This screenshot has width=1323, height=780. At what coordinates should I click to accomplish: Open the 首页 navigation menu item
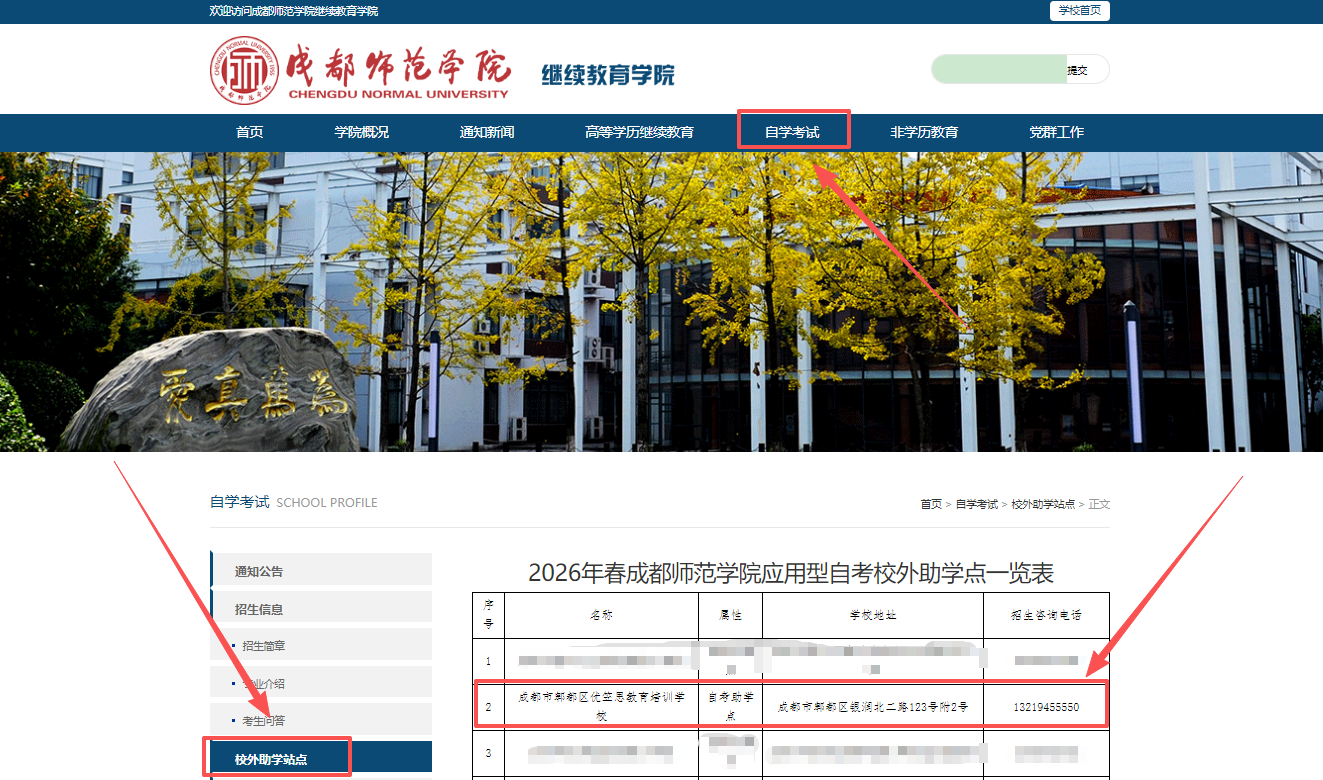[249, 132]
